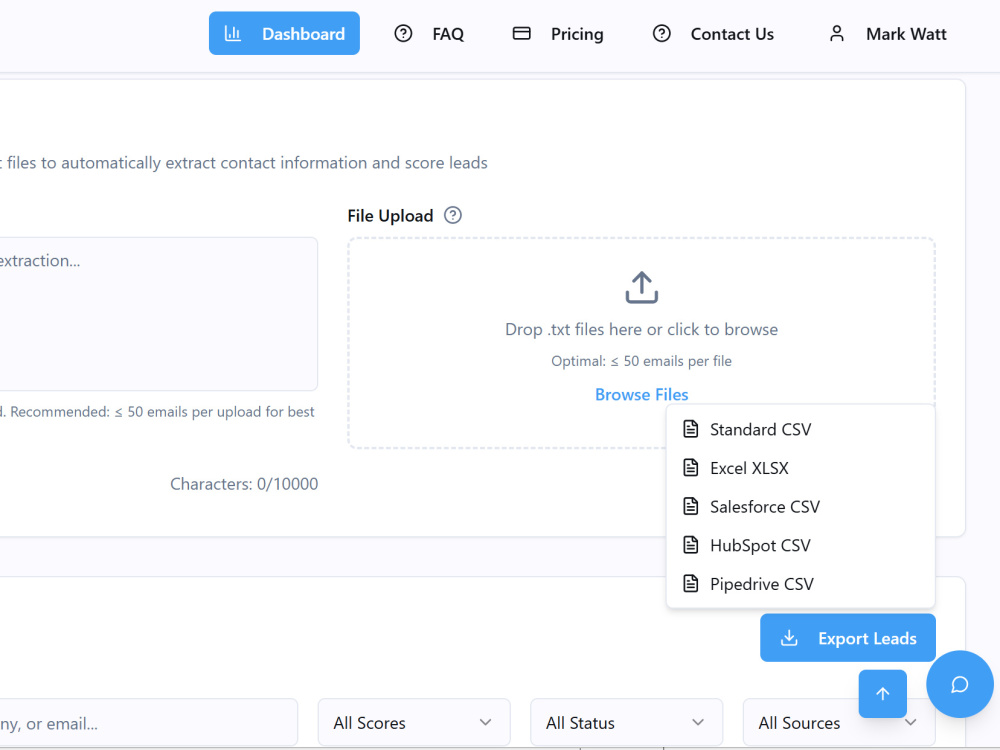Open the Dashboard tab
Screen dimensions: 1000x750
pos(284,33)
